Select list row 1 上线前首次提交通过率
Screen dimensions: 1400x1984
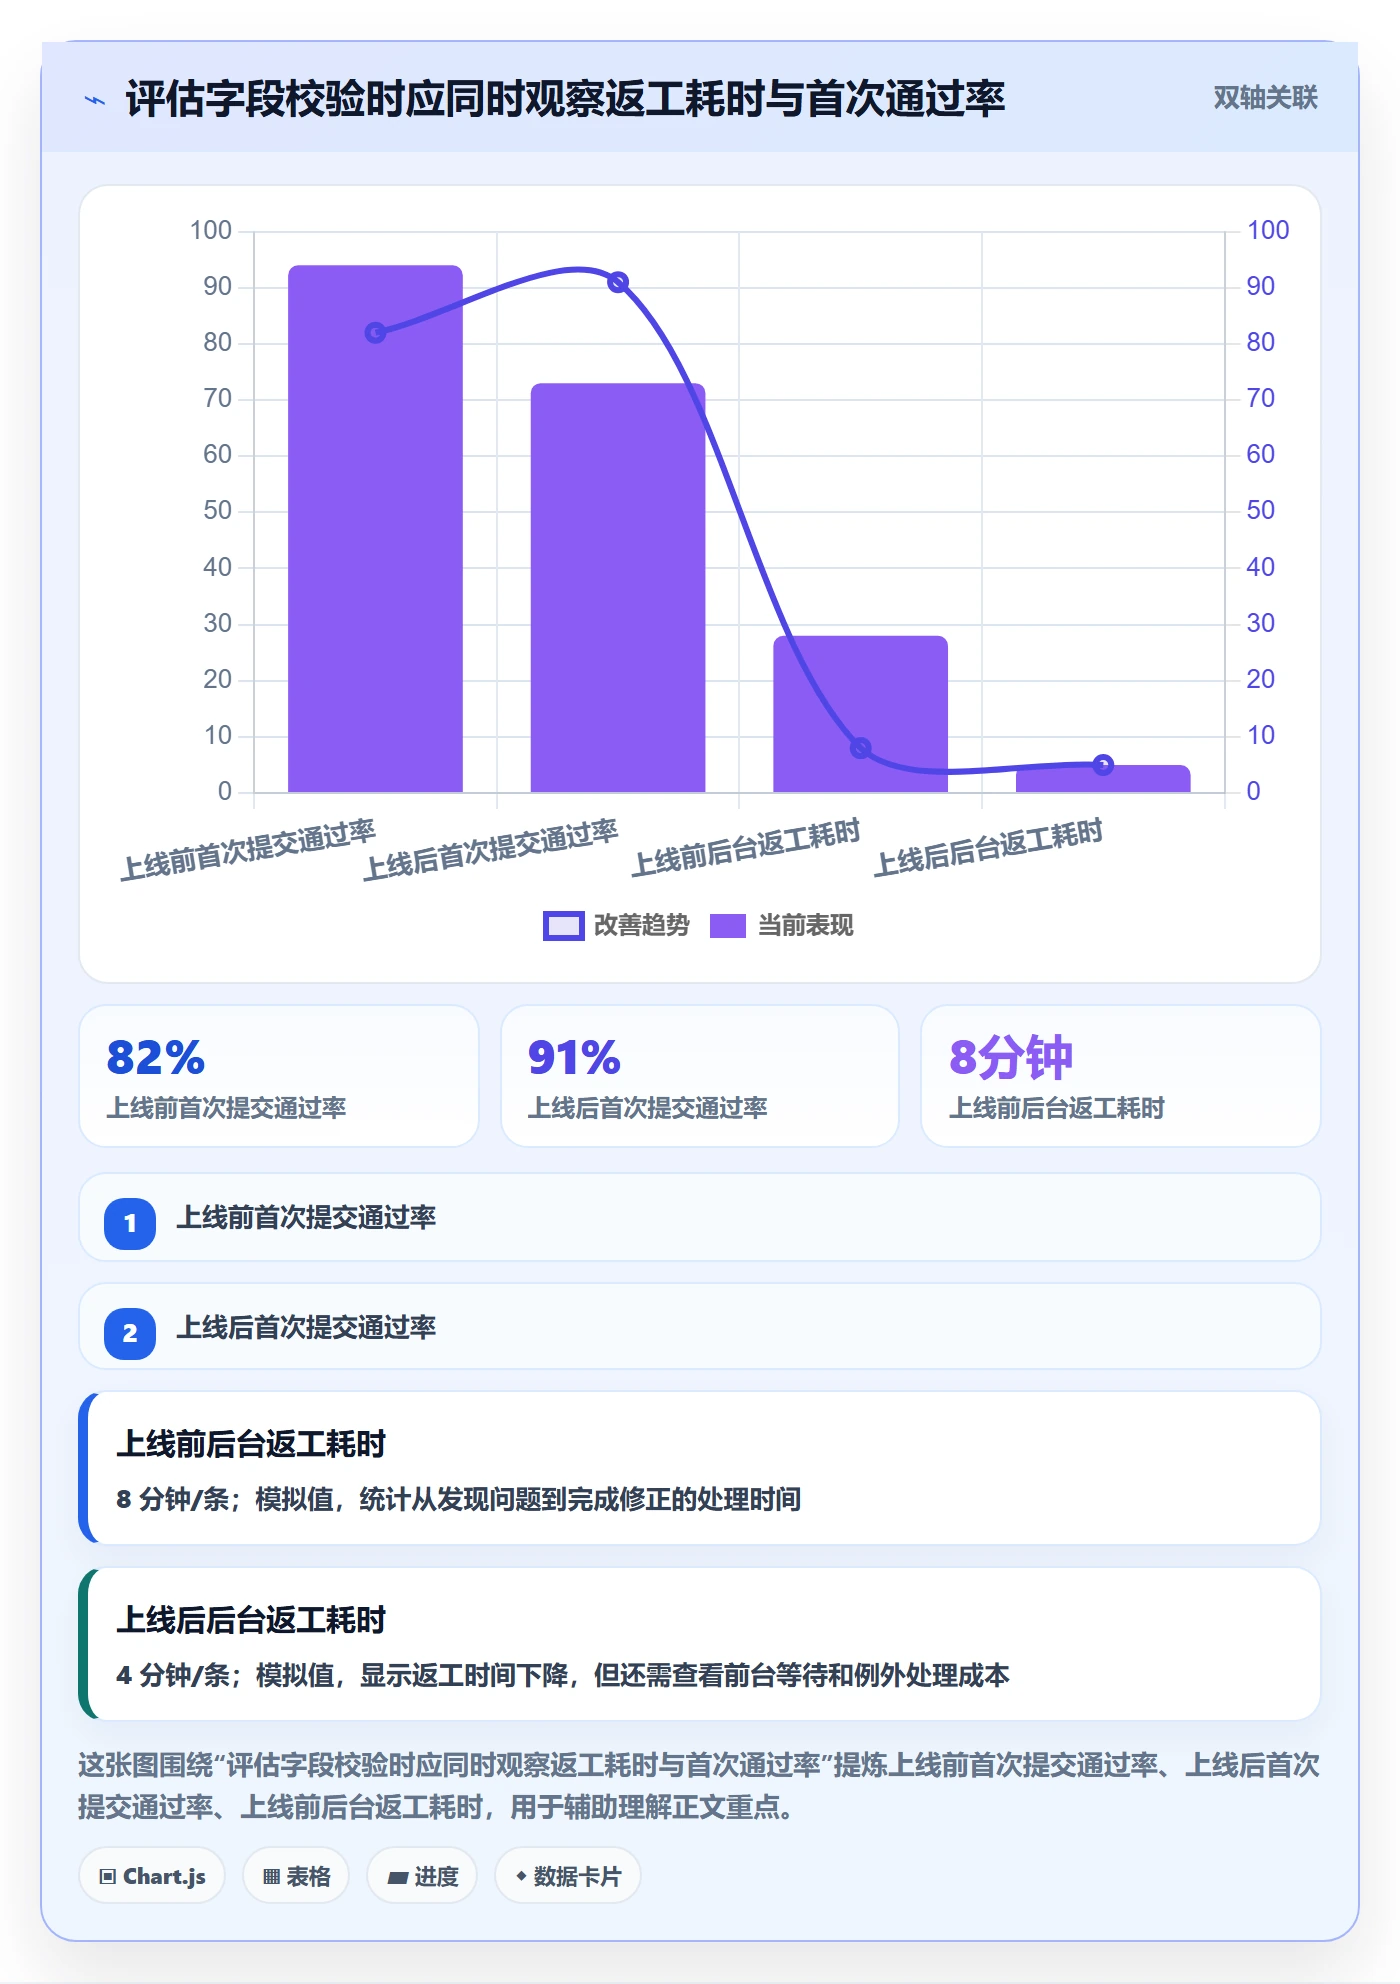700,1217
